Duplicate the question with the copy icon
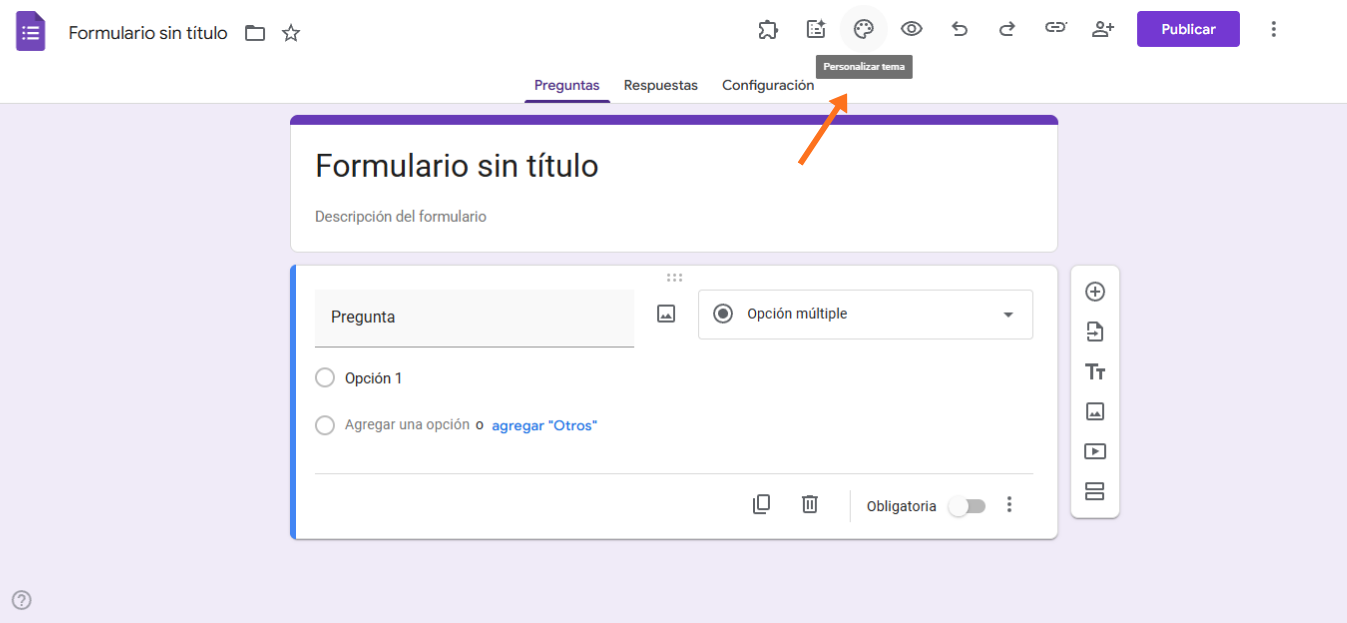The width and height of the screenshot is (1347, 623). pos(761,504)
